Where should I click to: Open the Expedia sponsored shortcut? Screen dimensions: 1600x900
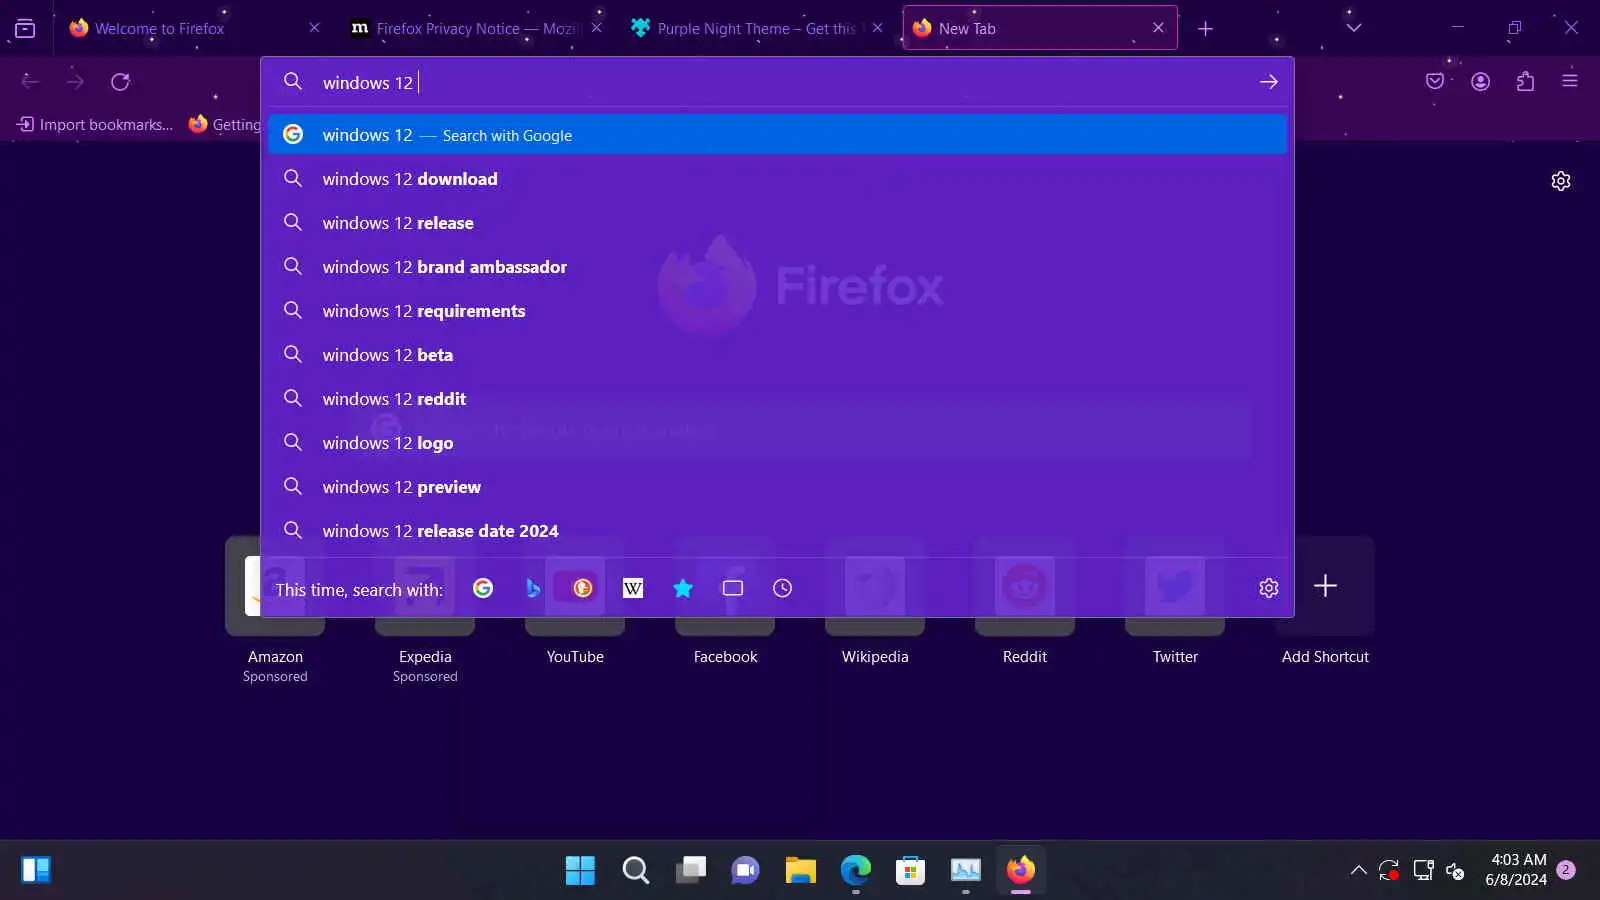coord(425,610)
